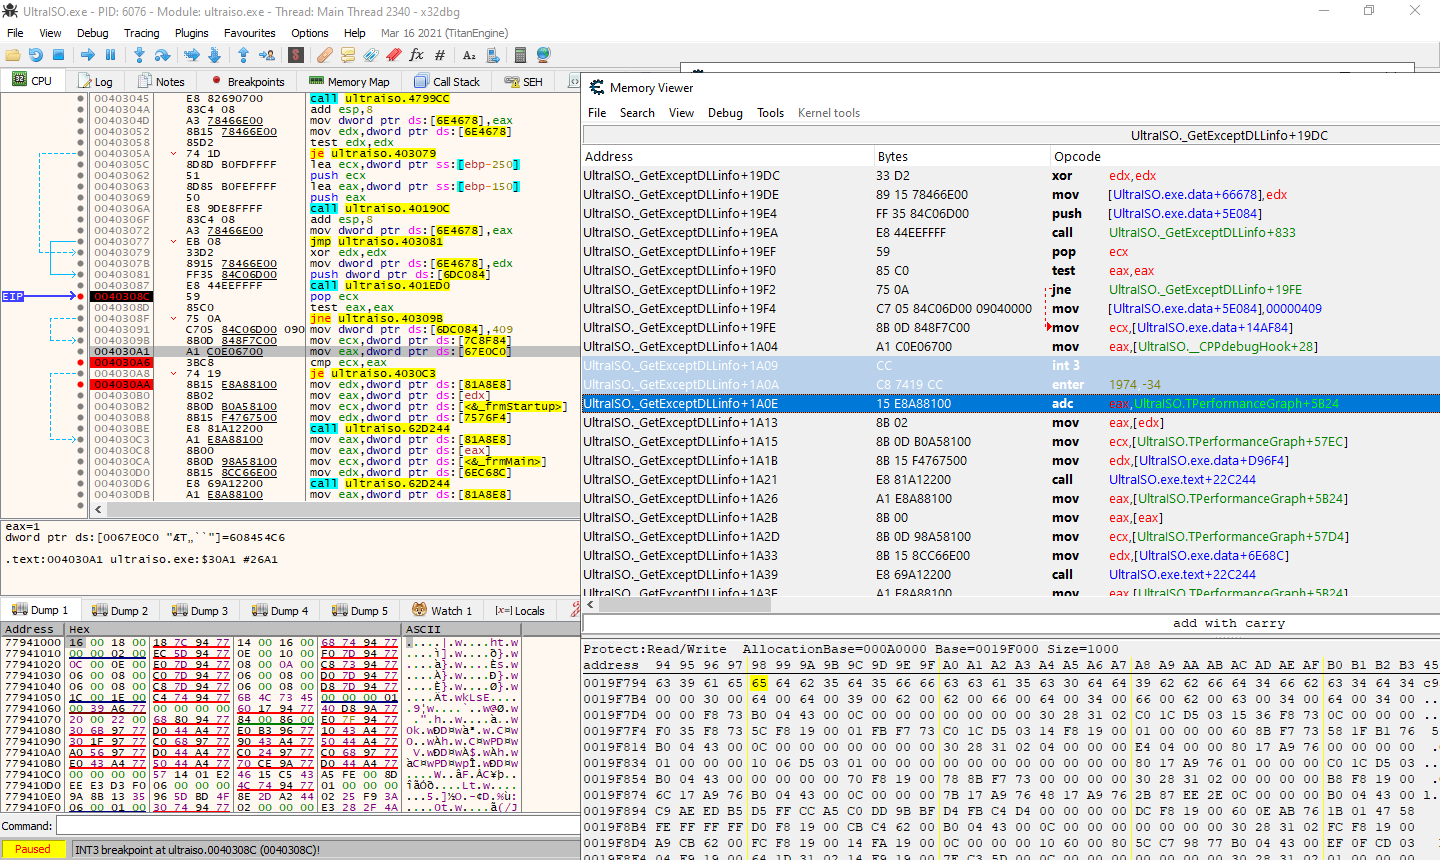Execute till return with the up-arrow icon
The image size is (1440, 860).
pyautogui.click(x=244, y=55)
